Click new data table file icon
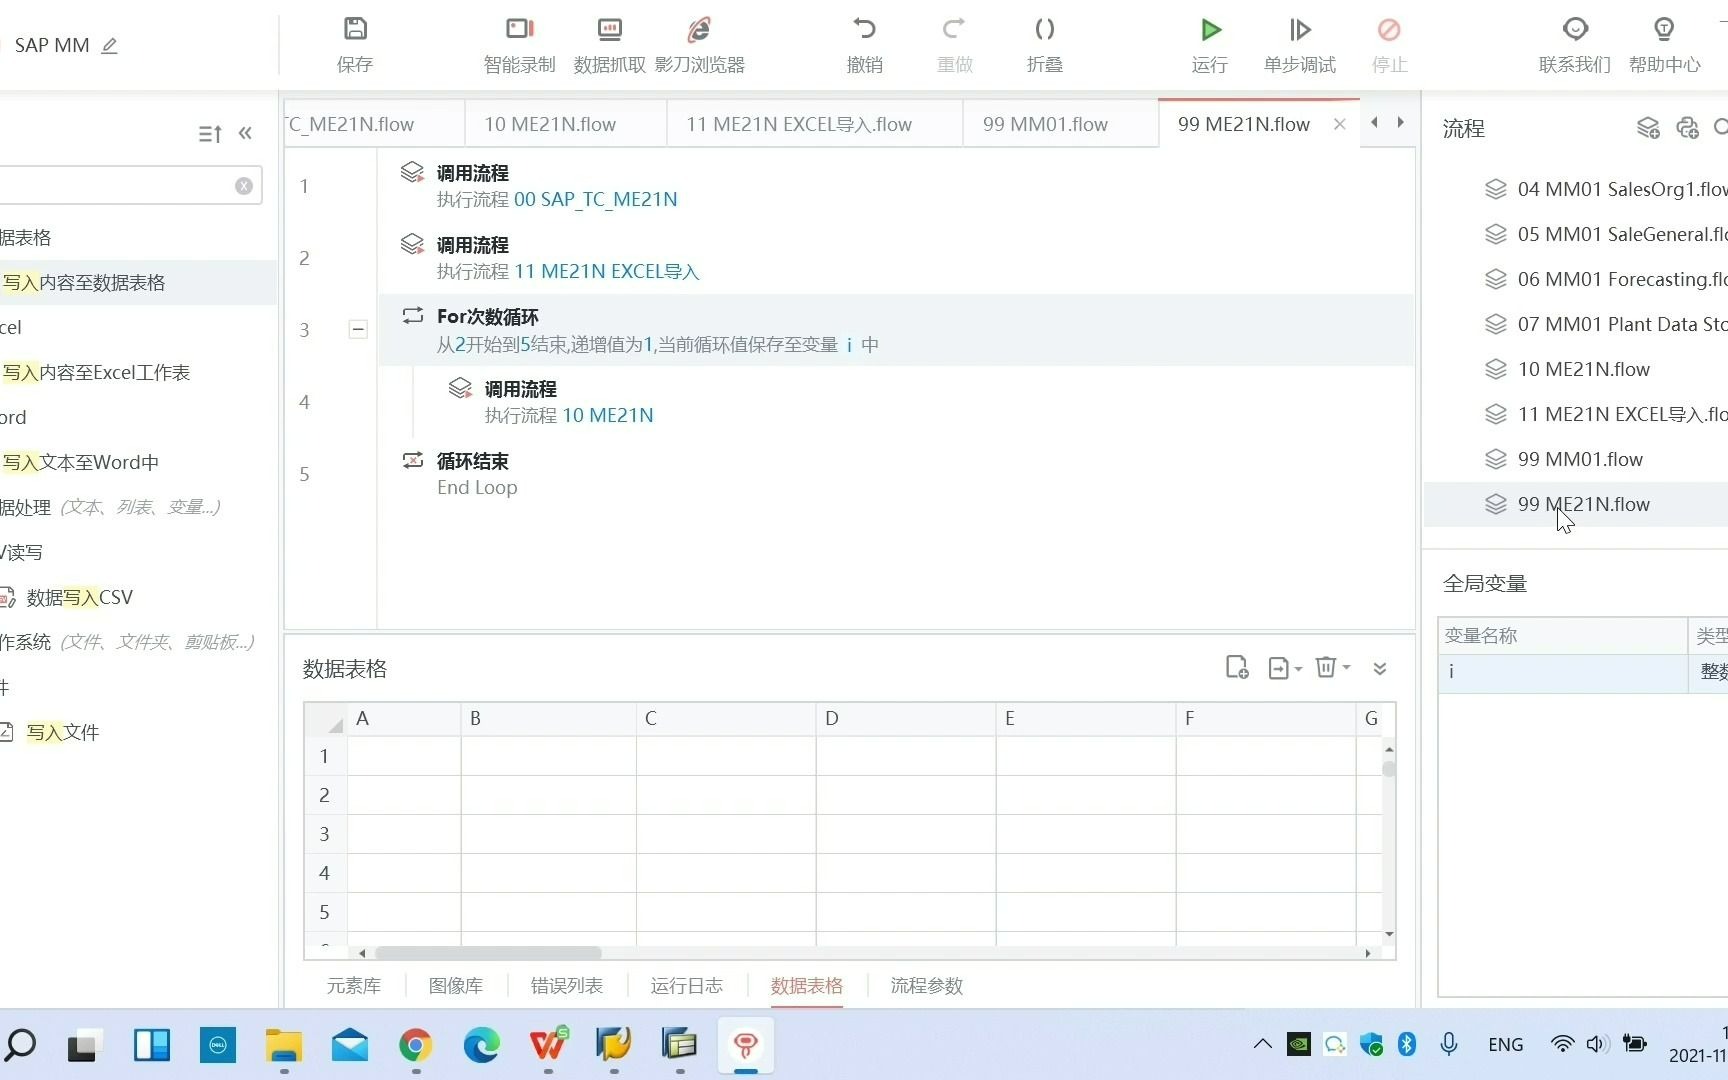 point(1237,668)
